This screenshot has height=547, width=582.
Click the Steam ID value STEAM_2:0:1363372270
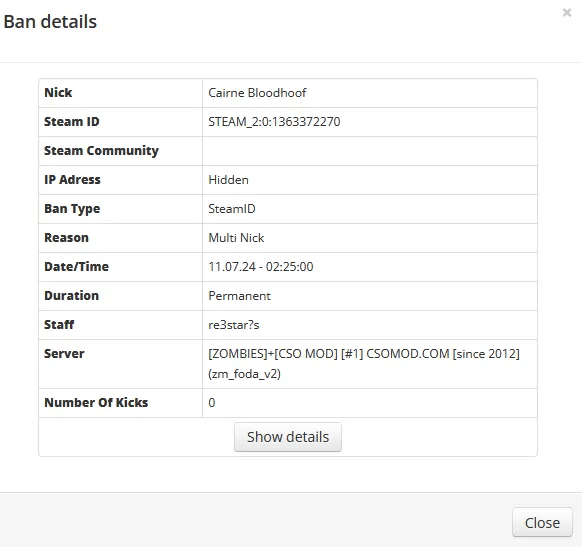point(274,122)
